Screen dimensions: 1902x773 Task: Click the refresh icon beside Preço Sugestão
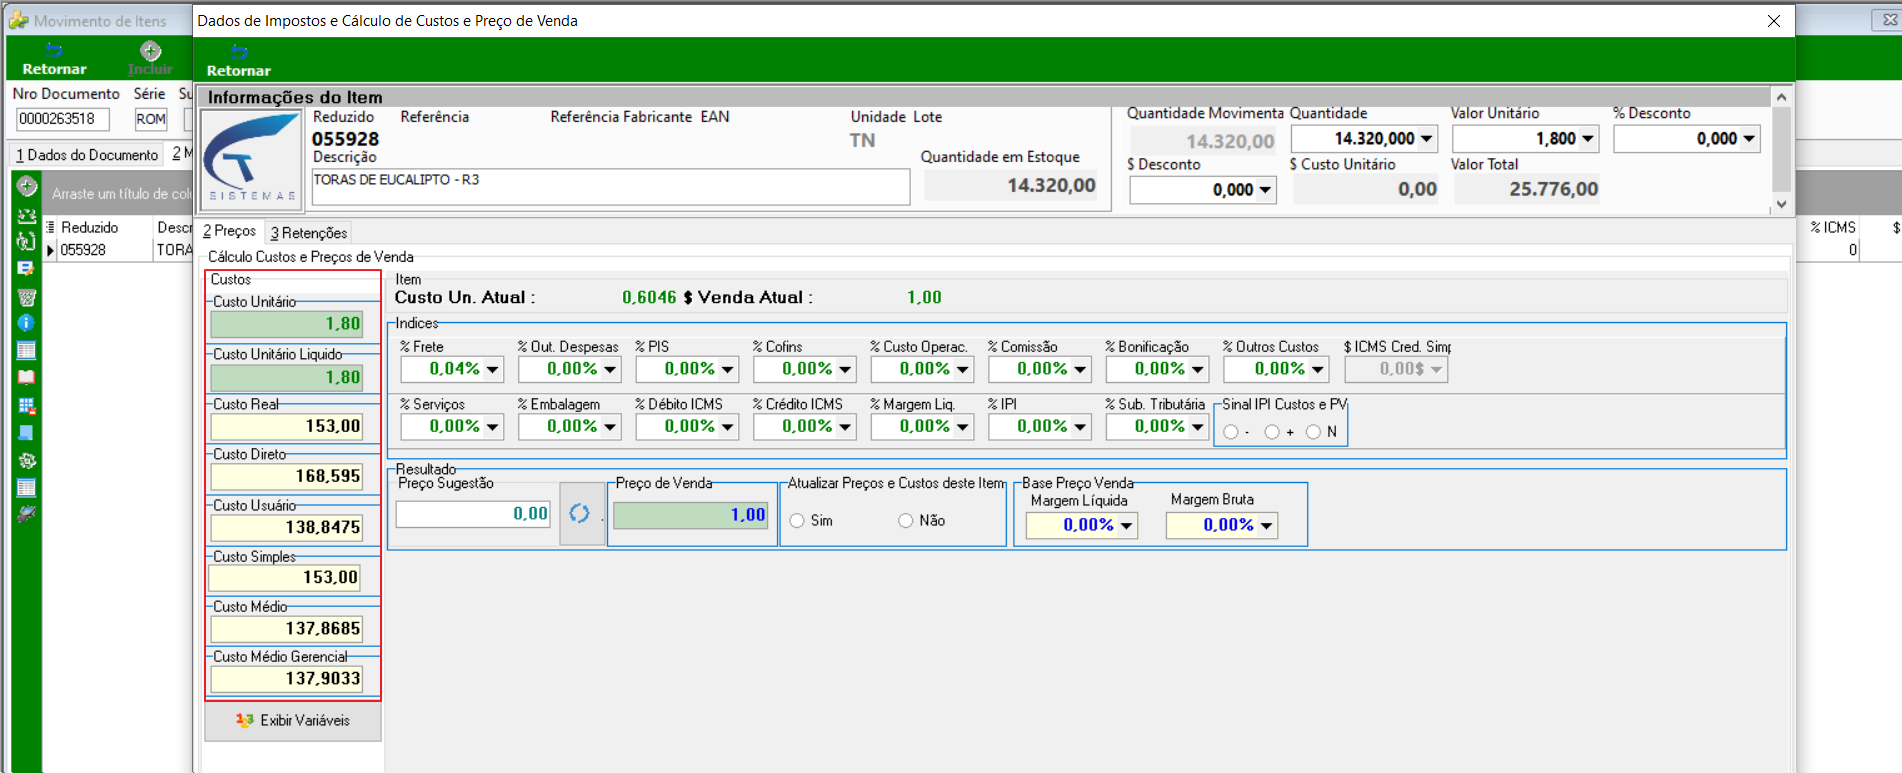pos(580,513)
